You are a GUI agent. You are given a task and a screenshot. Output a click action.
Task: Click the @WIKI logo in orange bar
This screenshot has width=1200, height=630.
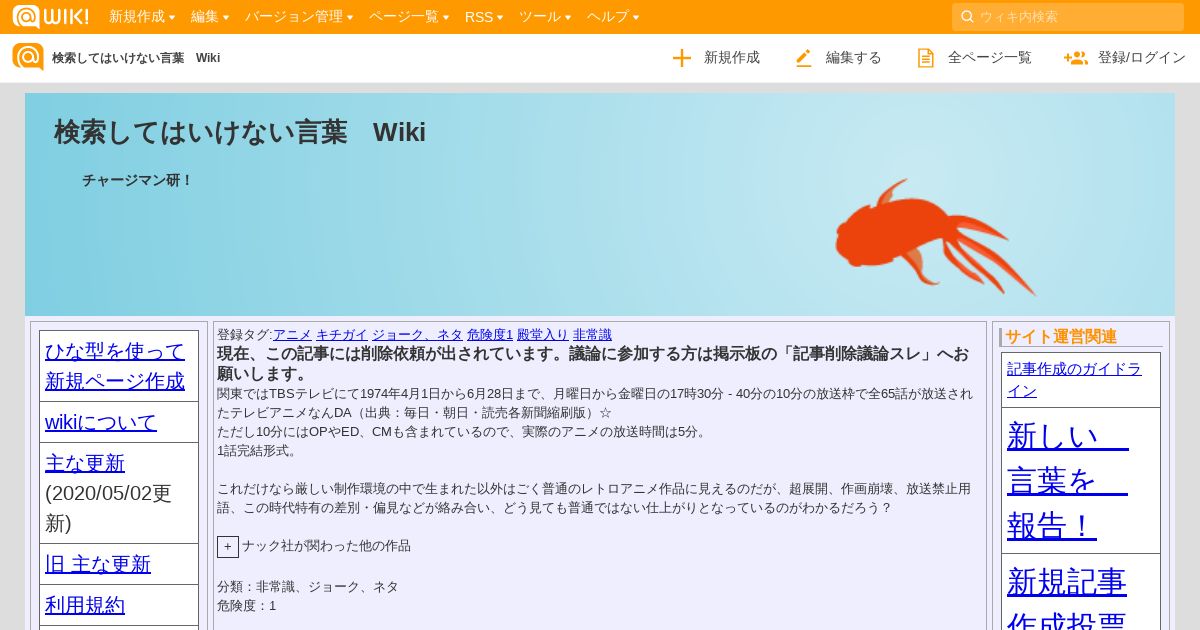pyautogui.click(x=50, y=16)
